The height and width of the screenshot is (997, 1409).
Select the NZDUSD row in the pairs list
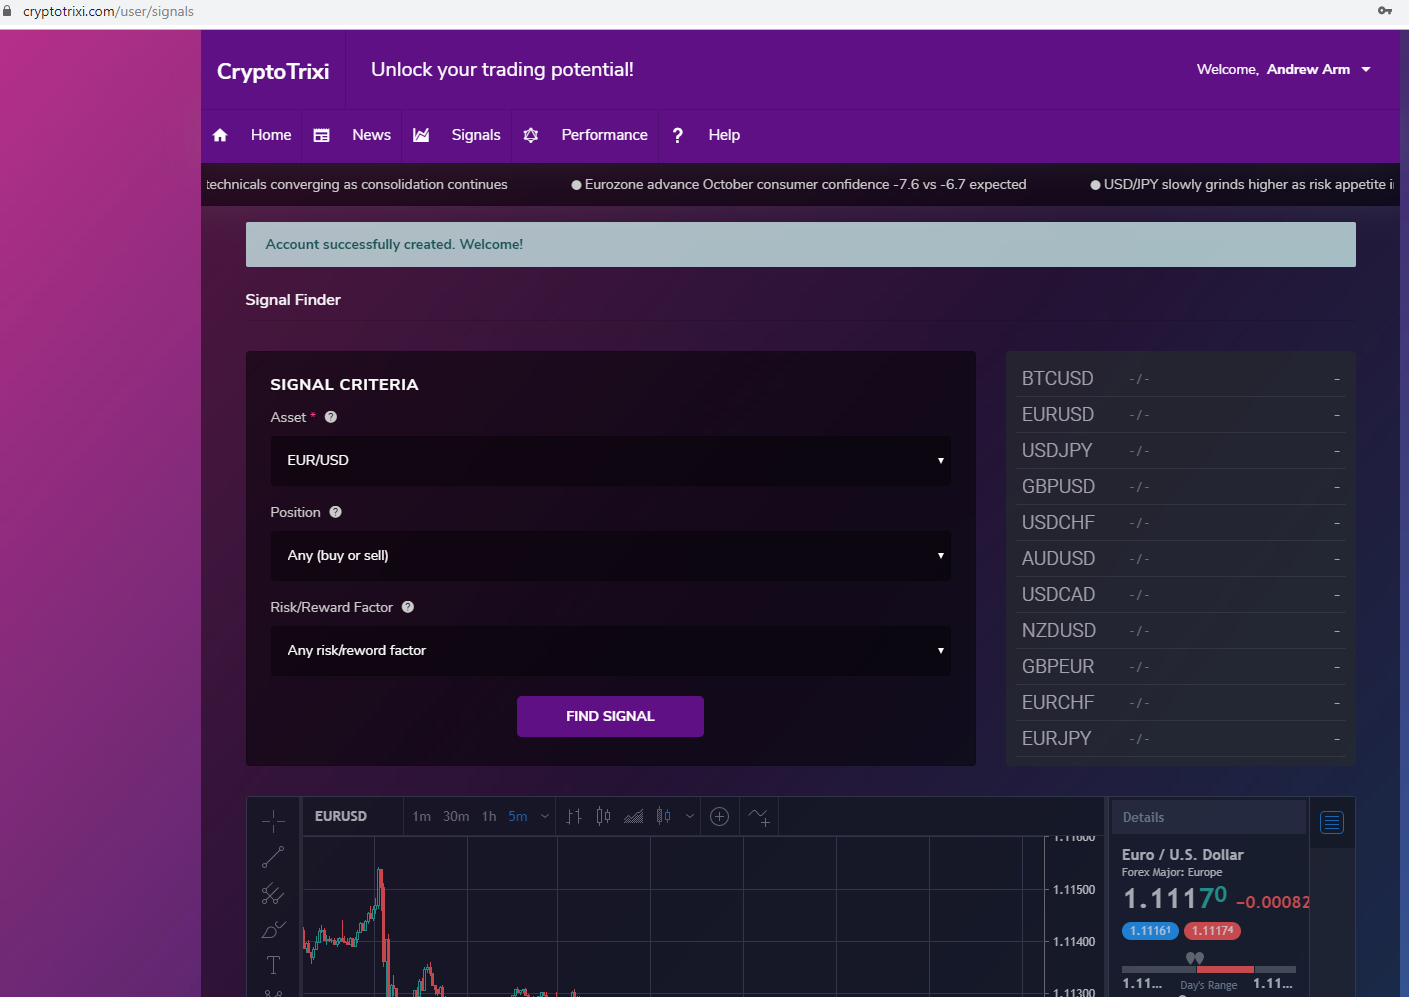pyautogui.click(x=1180, y=631)
